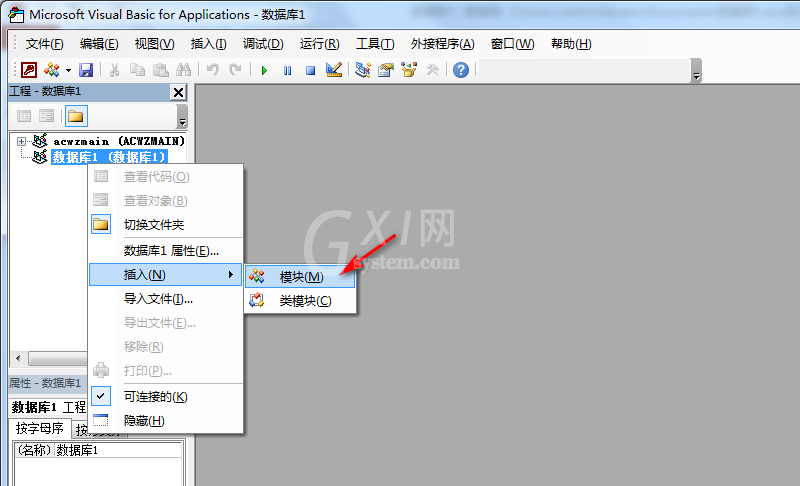The width and height of the screenshot is (800, 486).
Task: Click the Toolbox wrench icon
Action: tap(432, 70)
